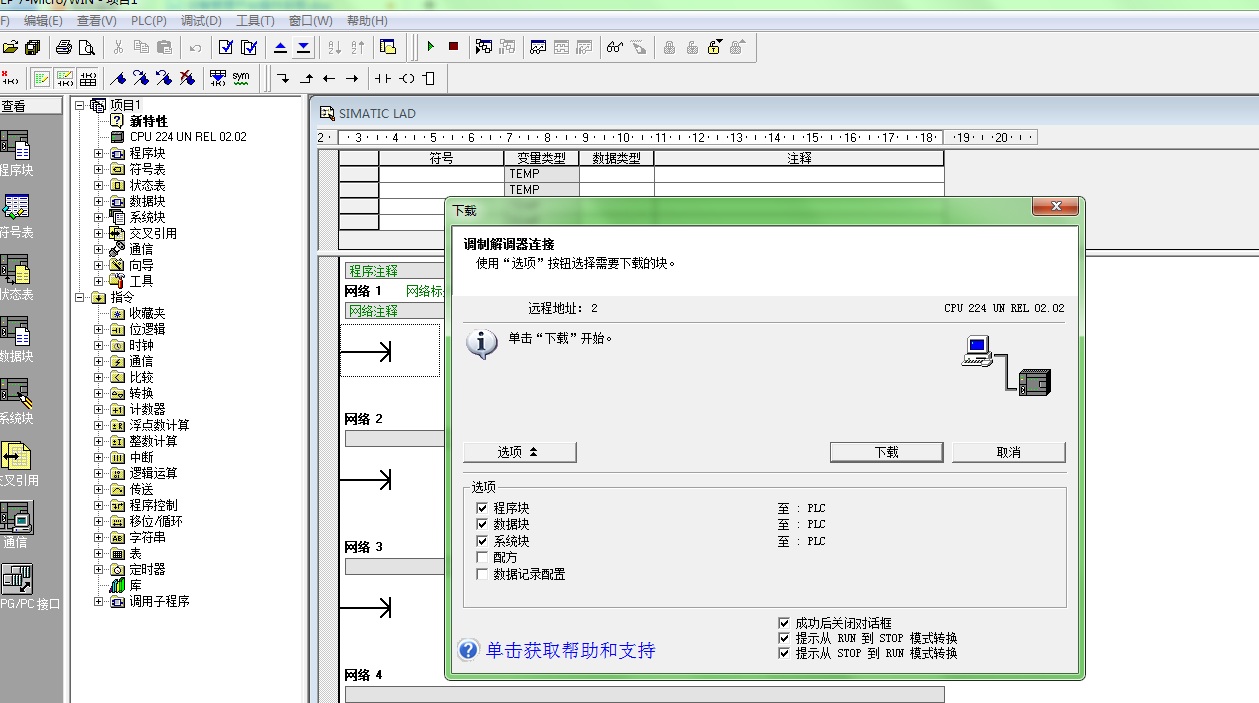This screenshot has height=703, width=1259.
Task: Open the 查看(V) menu
Action: (x=96, y=20)
